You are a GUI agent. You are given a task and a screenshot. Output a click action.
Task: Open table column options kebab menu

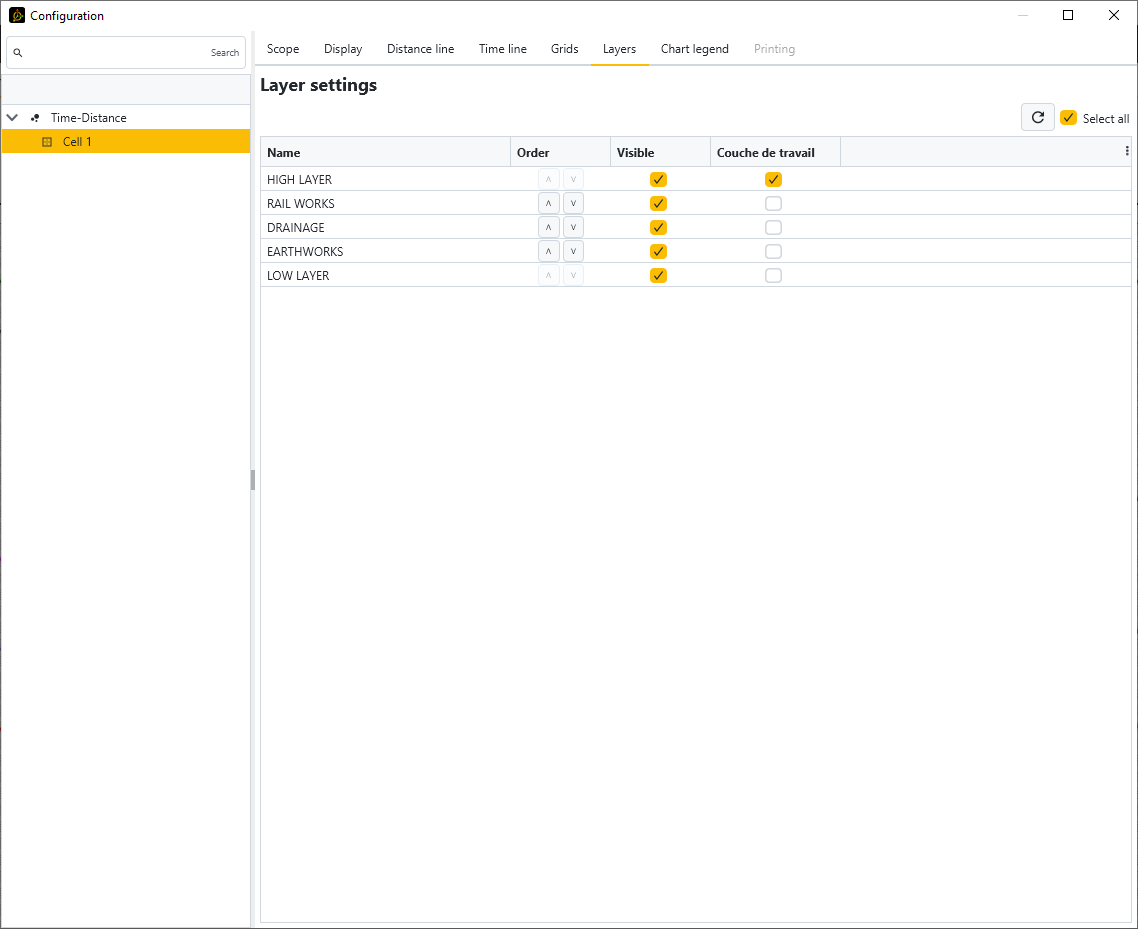tap(1127, 152)
